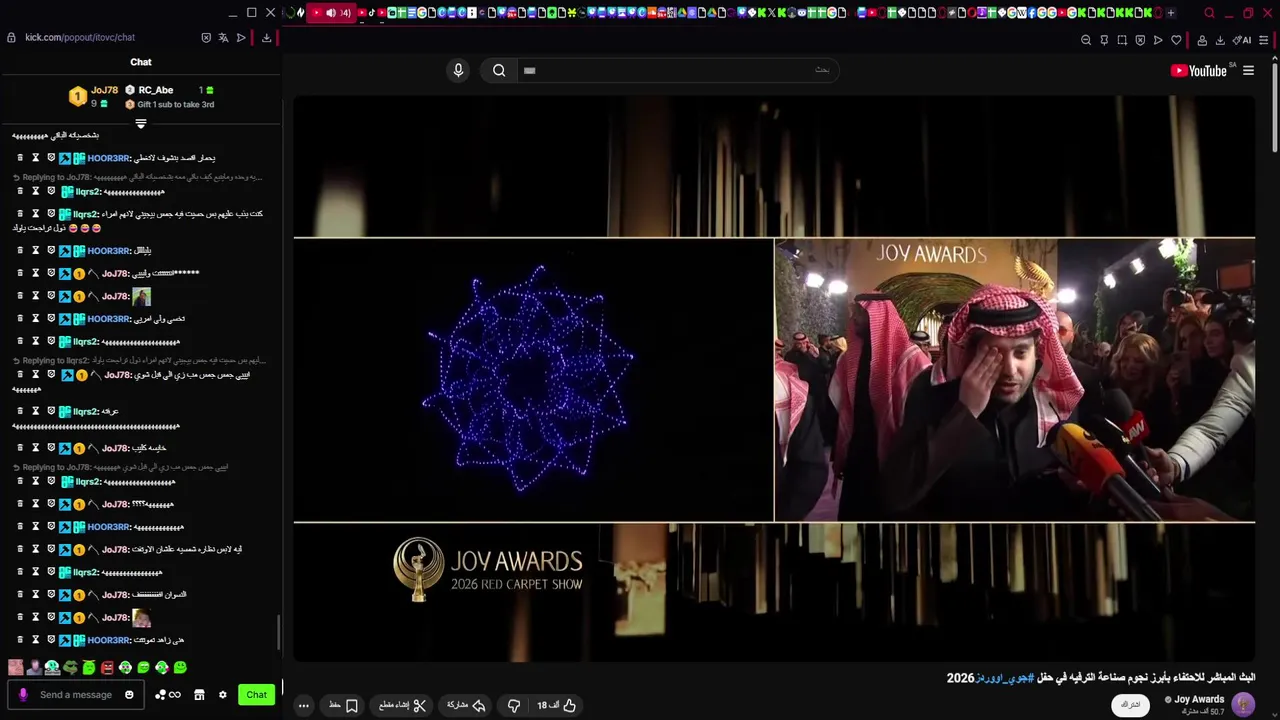
Task: Click the اشتراك subscribe button
Action: [x=1130, y=705]
